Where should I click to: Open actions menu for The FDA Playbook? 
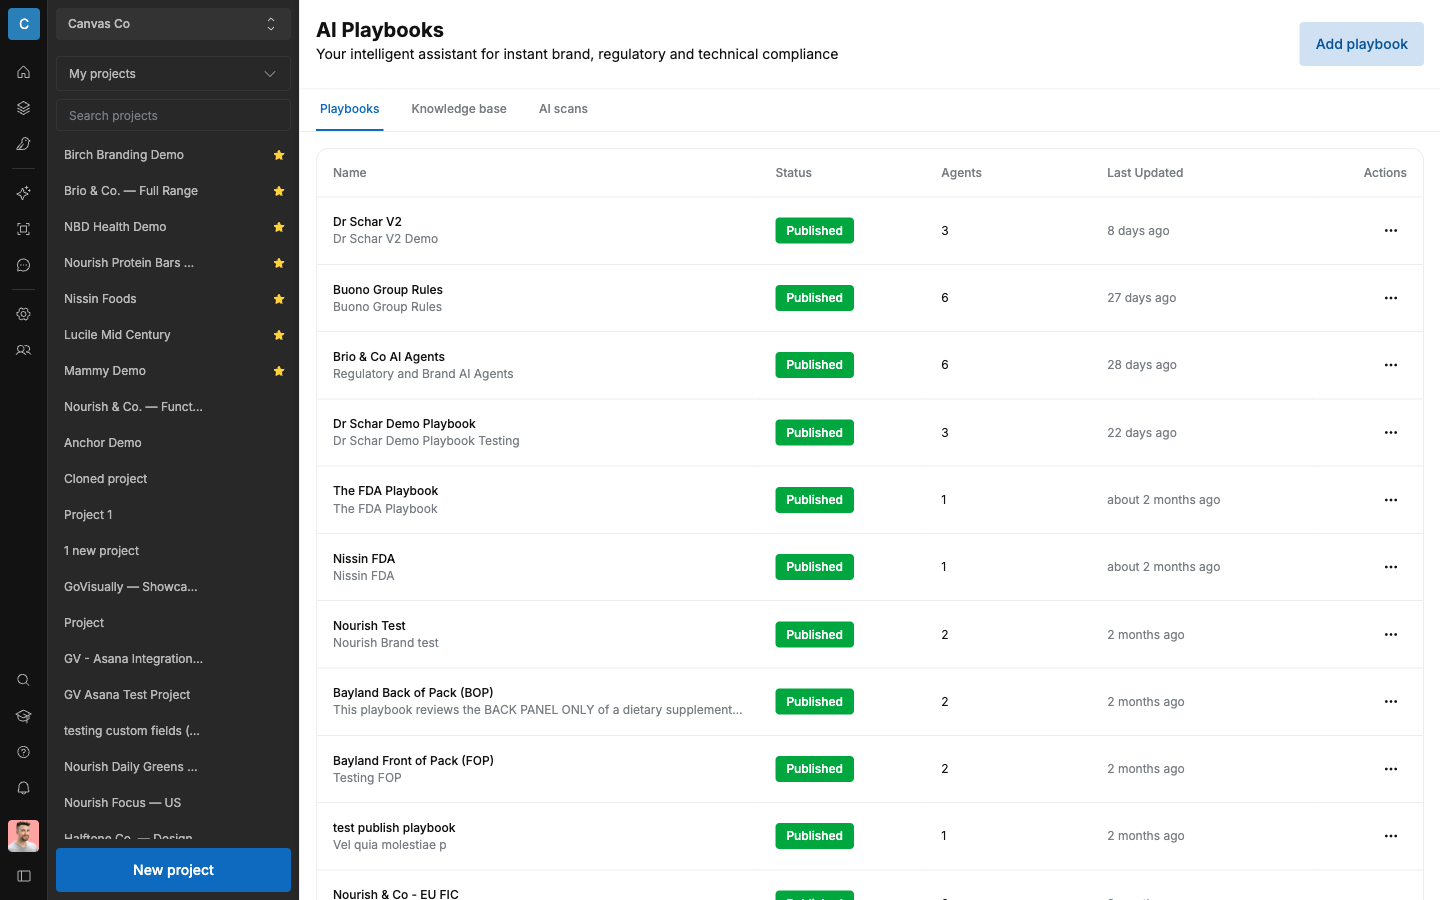click(x=1390, y=500)
